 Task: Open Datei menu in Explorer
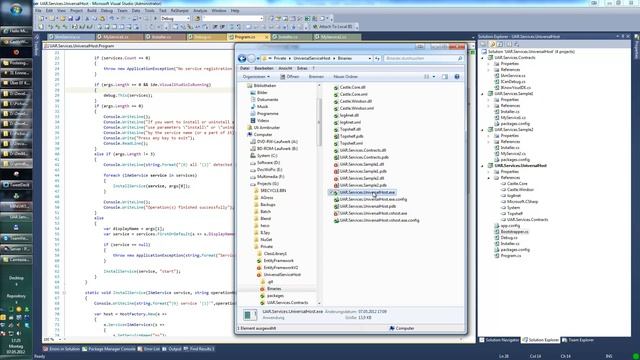click(244, 69)
